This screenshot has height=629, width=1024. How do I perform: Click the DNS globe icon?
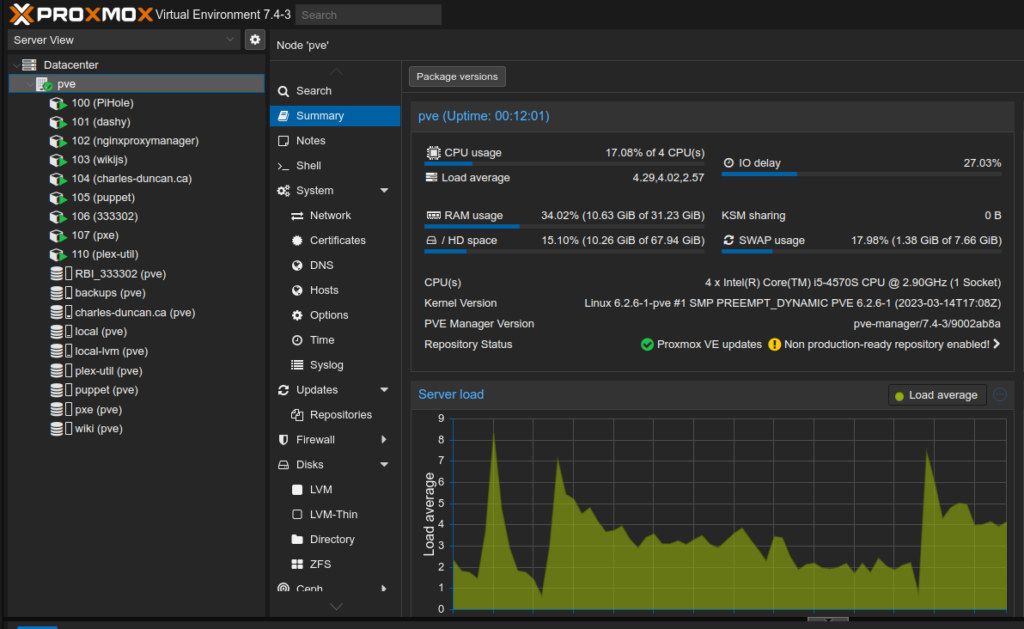(297, 266)
